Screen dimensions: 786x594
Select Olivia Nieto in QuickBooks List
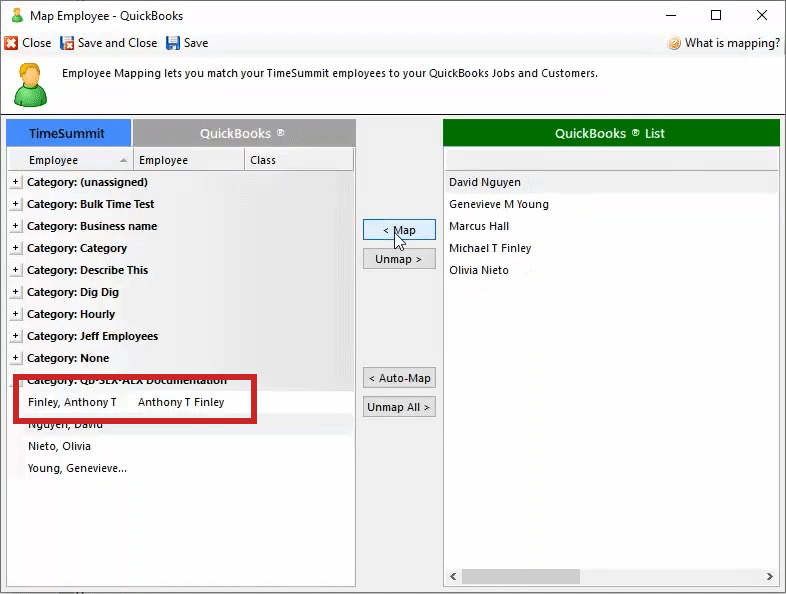point(611,270)
